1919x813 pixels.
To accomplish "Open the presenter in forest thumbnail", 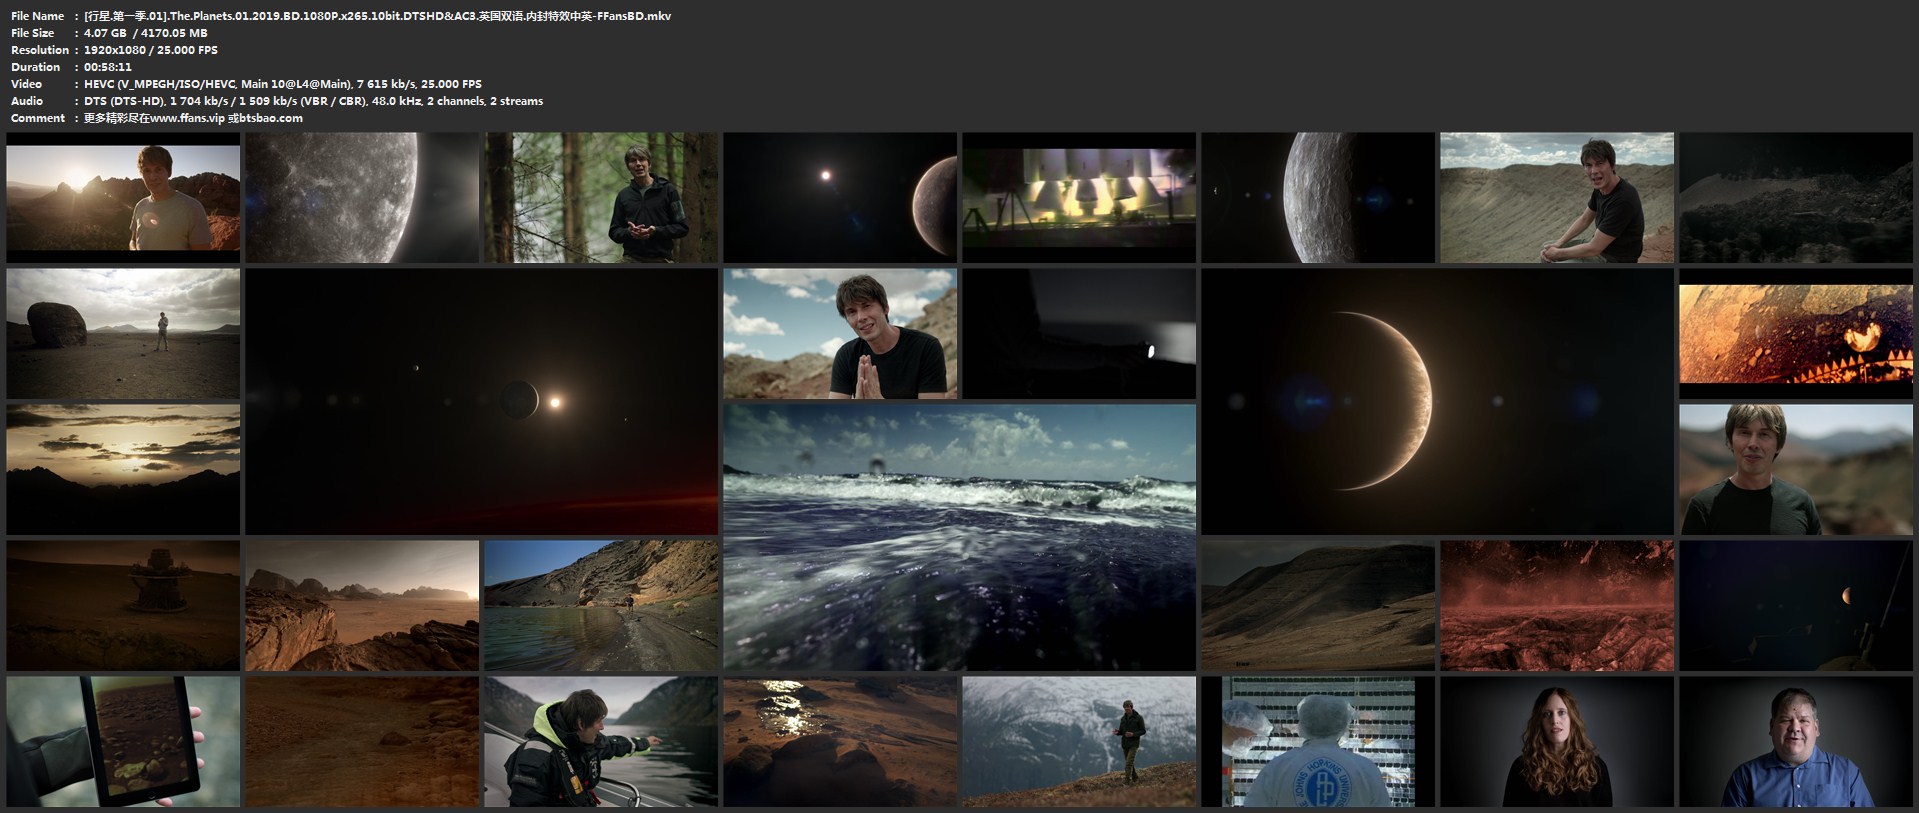I will coord(601,197).
